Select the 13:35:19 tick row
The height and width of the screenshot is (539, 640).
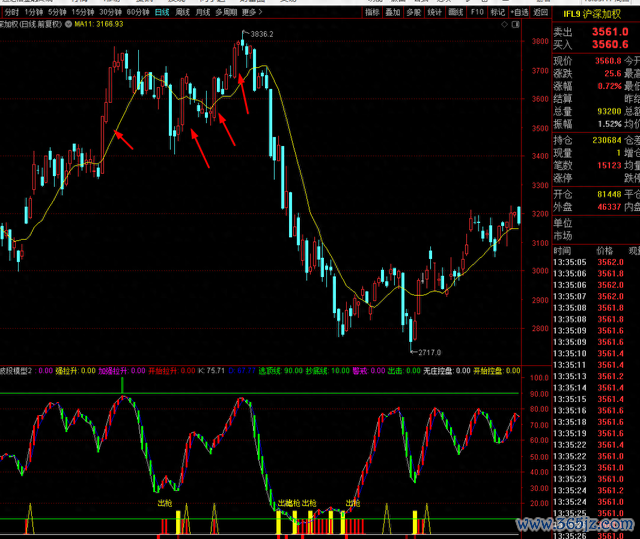point(596,433)
